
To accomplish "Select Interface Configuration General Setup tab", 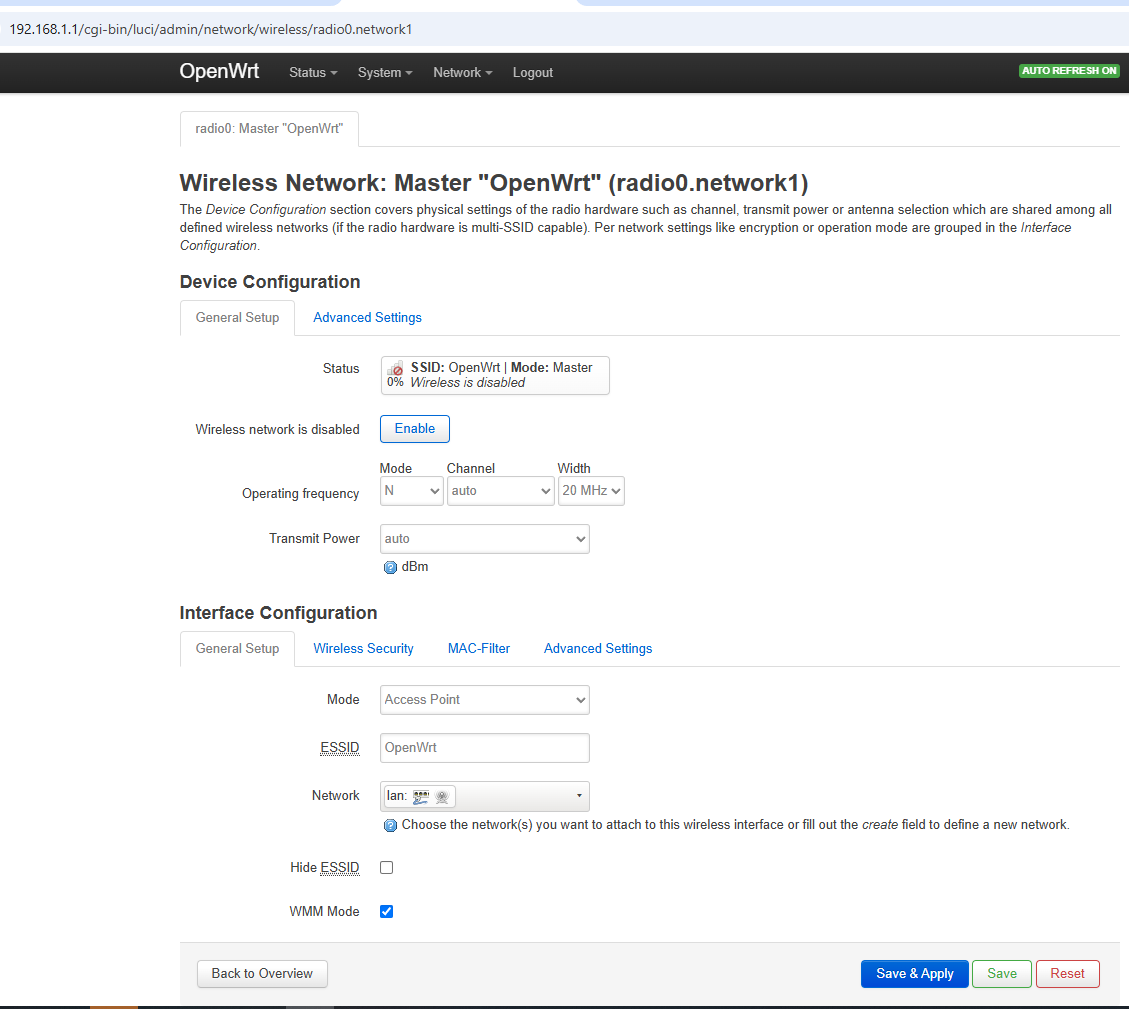I will [238, 649].
